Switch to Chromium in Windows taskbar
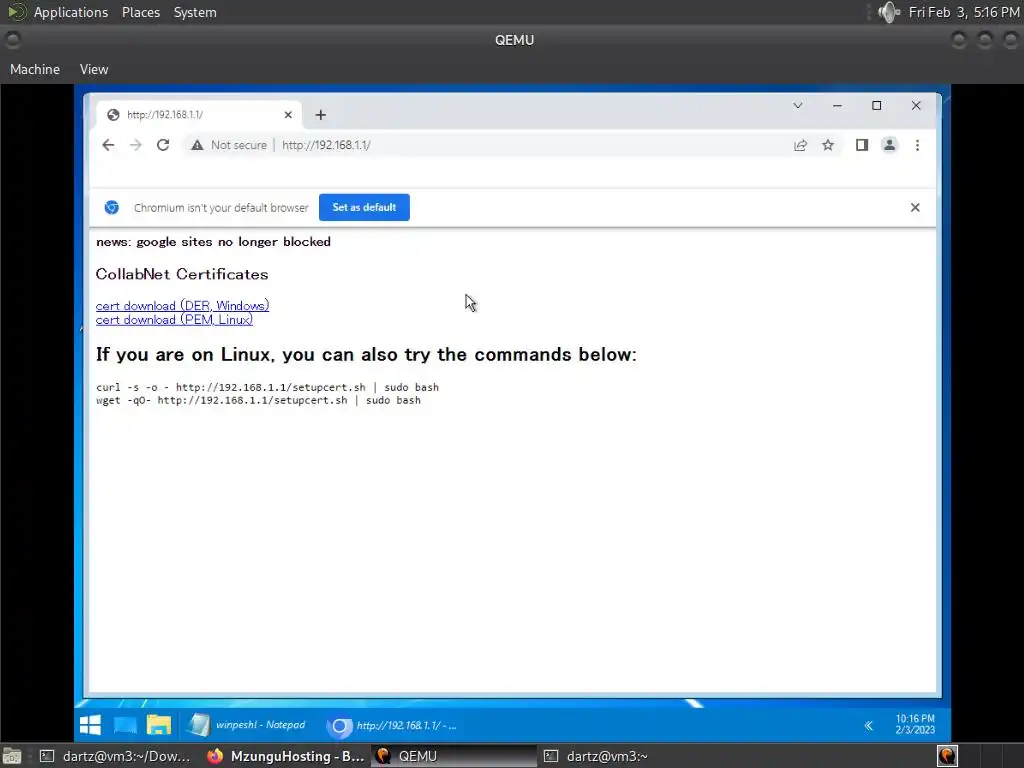The width and height of the screenshot is (1024, 768). pyautogui.click(x=392, y=725)
